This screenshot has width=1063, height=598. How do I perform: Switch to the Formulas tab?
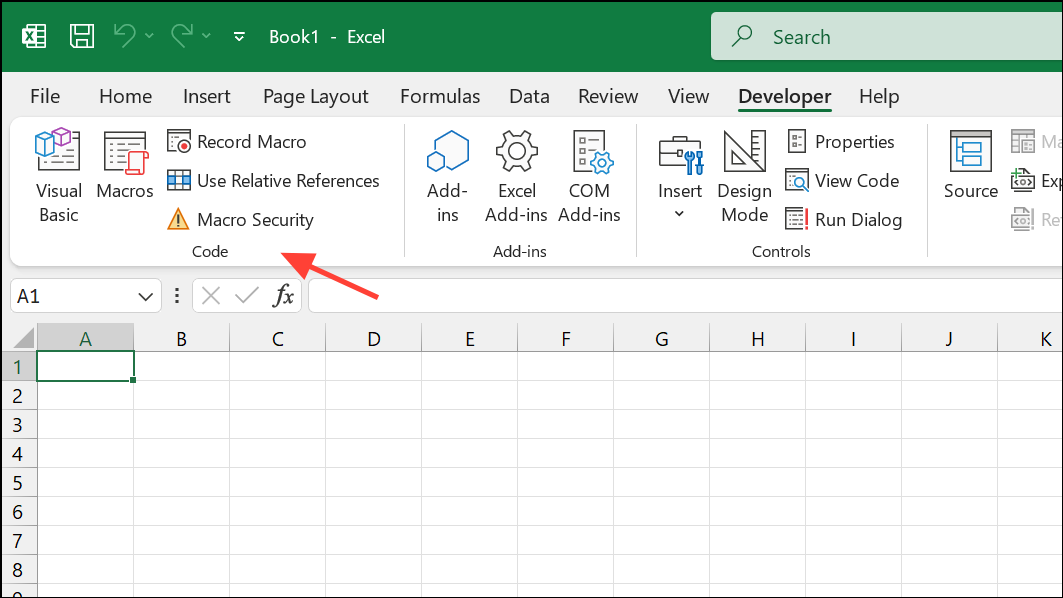(440, 97)
